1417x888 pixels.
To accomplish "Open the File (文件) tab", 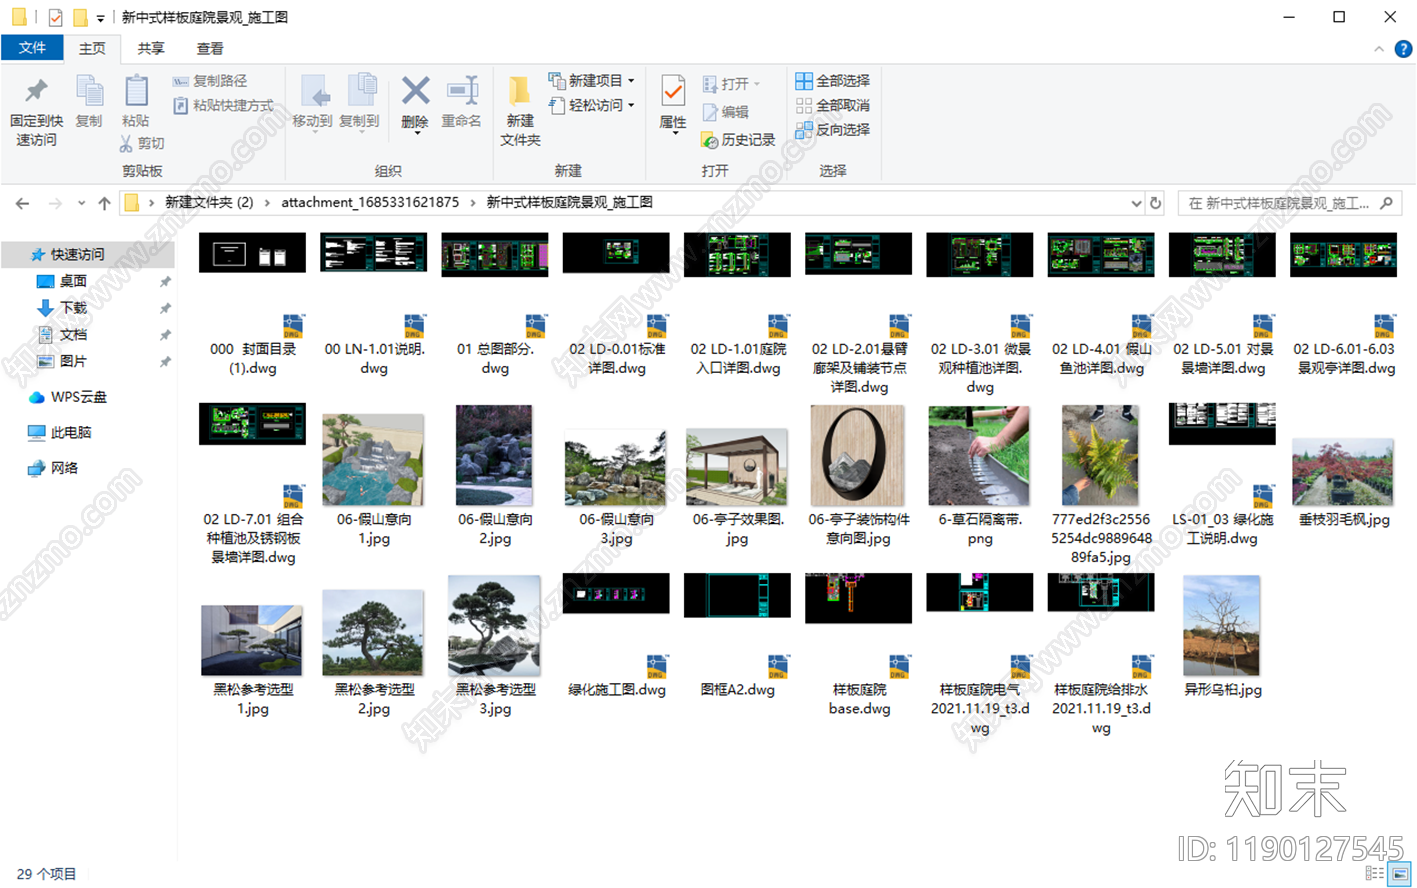I will point(32,48).
